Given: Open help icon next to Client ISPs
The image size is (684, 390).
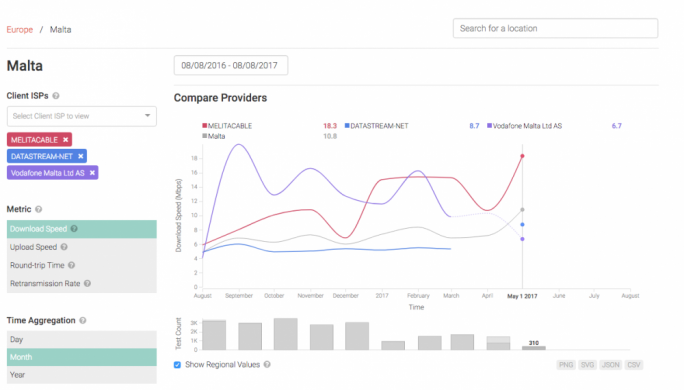Looking at the screenshot, I should [x=56, y=96].
